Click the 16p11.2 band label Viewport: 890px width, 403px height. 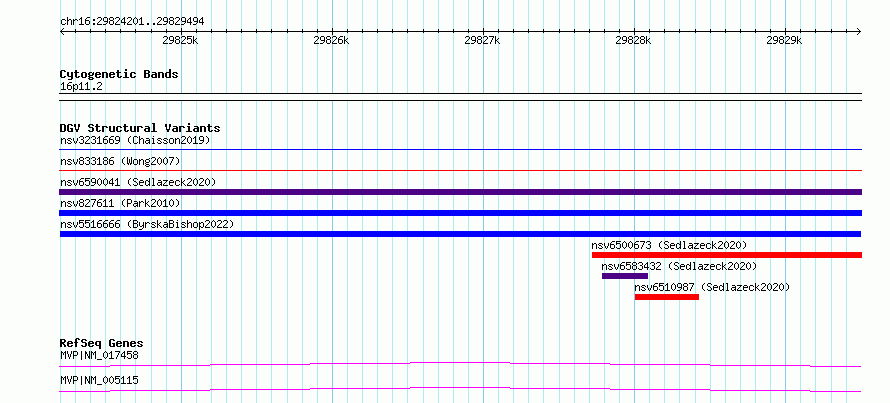tap(81, 87)
